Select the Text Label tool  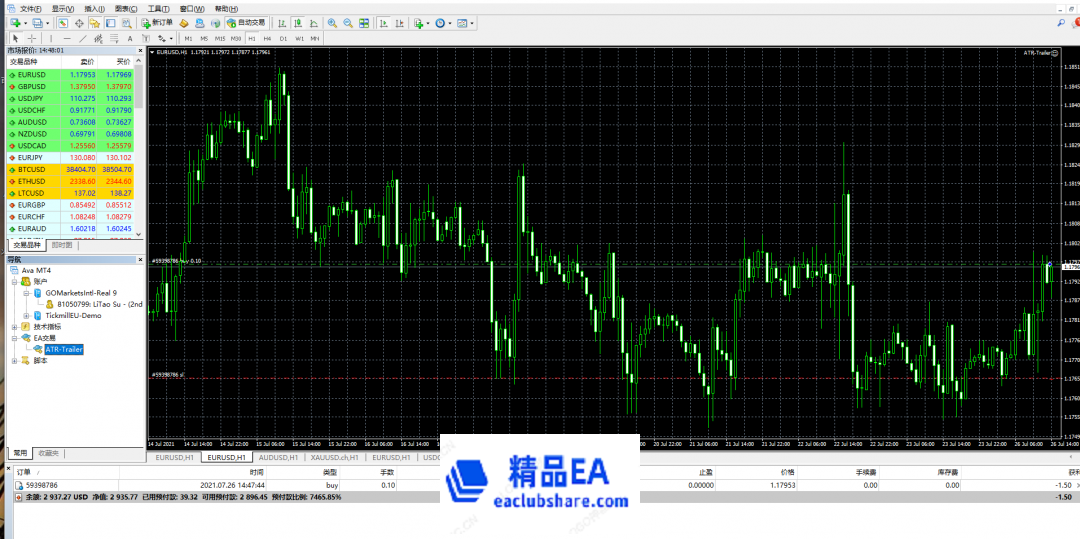pyautogui.click(x=146, y=39)
